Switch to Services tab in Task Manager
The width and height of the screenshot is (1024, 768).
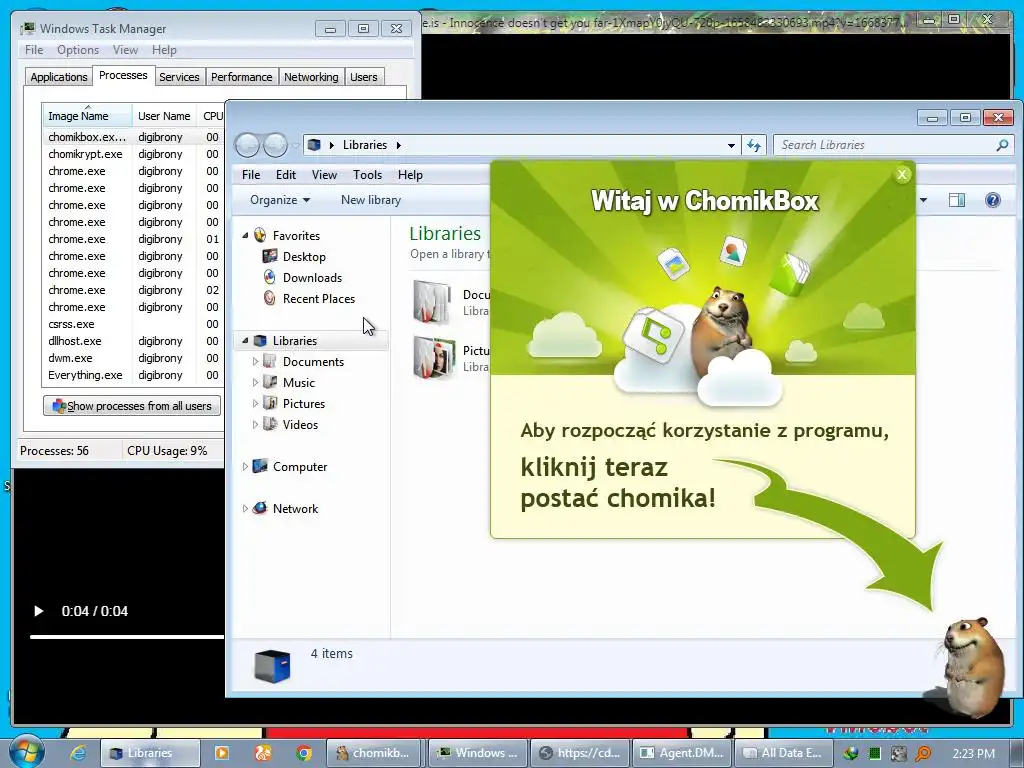[179, 77]
